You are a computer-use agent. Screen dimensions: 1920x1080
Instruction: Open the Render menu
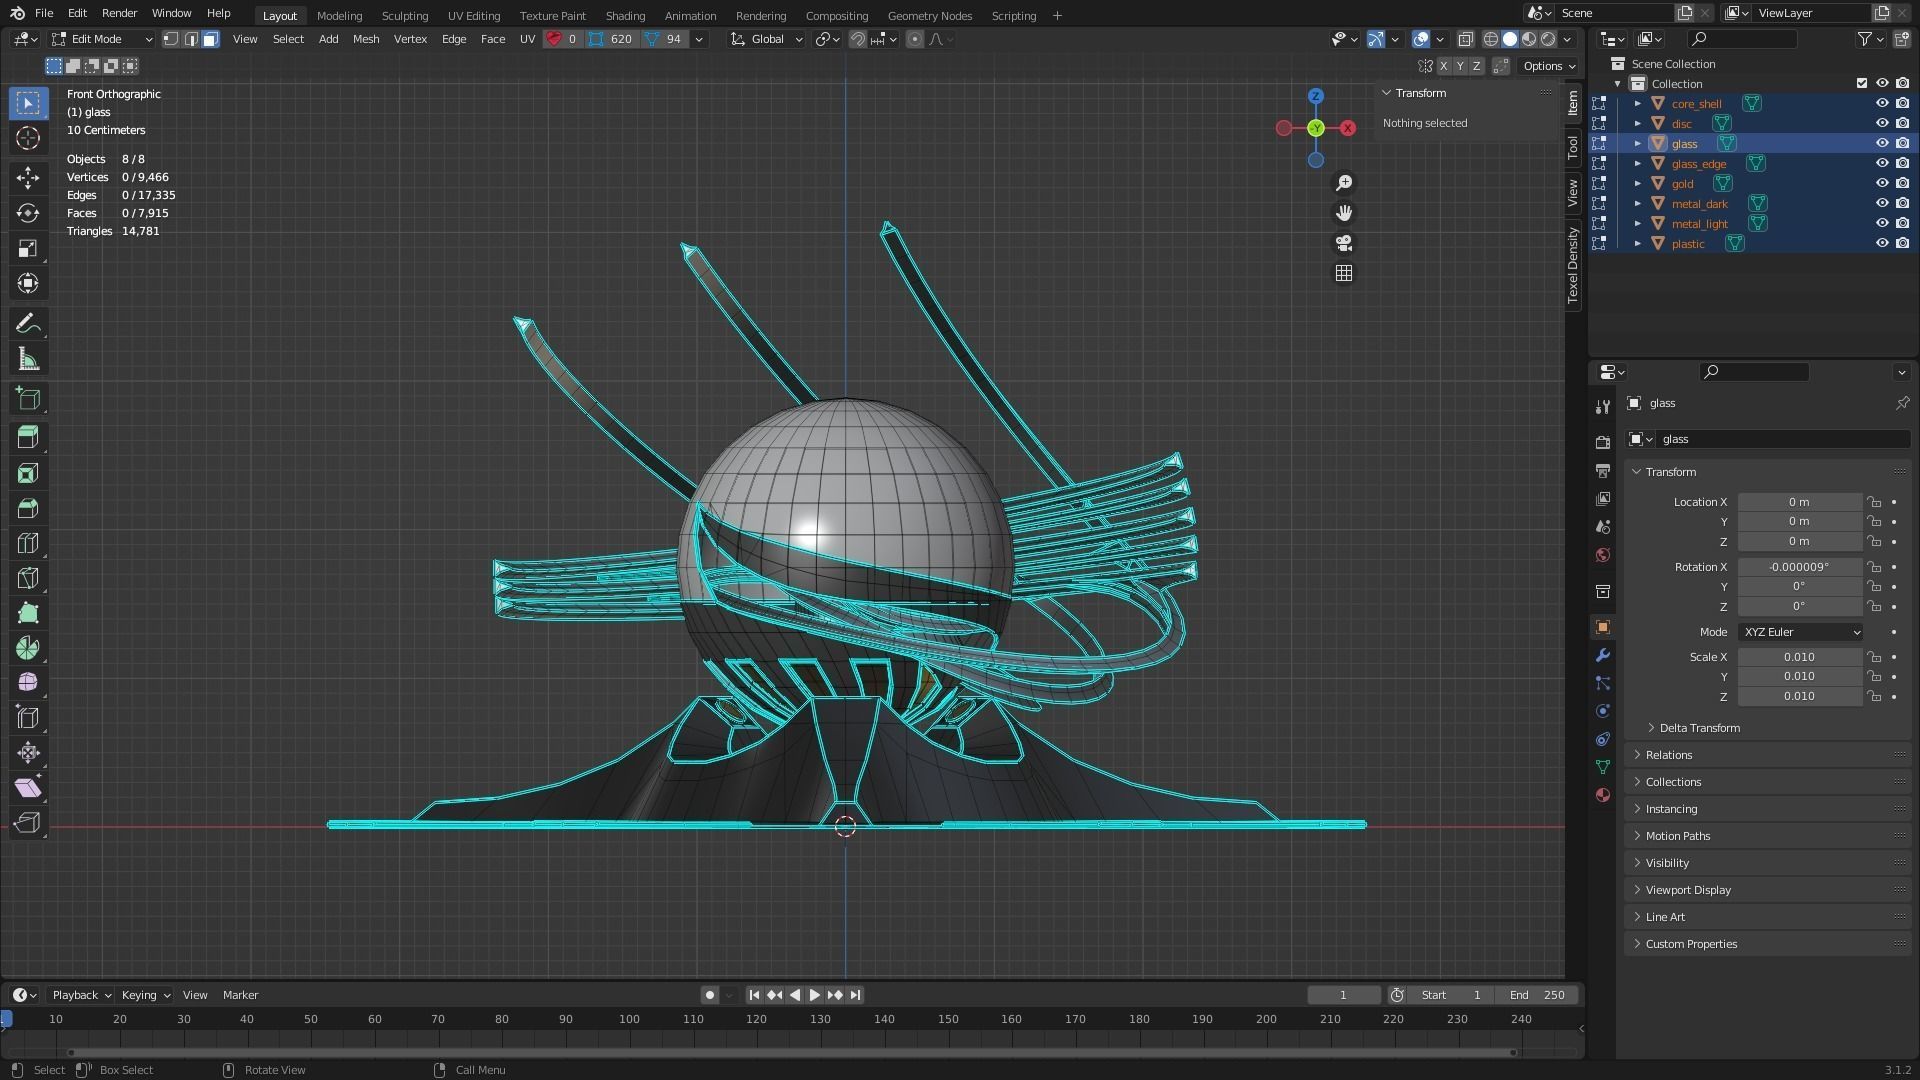coord(119,13)
